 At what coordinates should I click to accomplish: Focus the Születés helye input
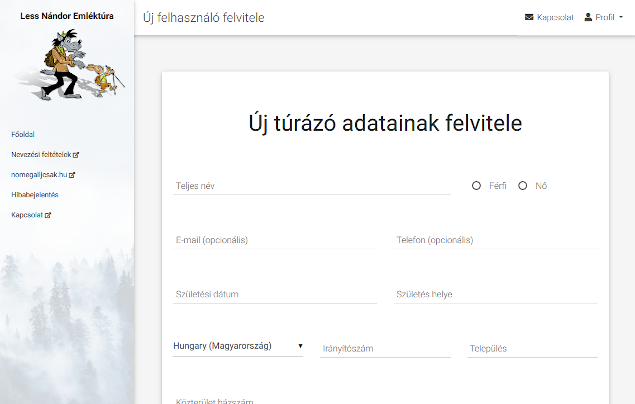[x=496, y=294]
